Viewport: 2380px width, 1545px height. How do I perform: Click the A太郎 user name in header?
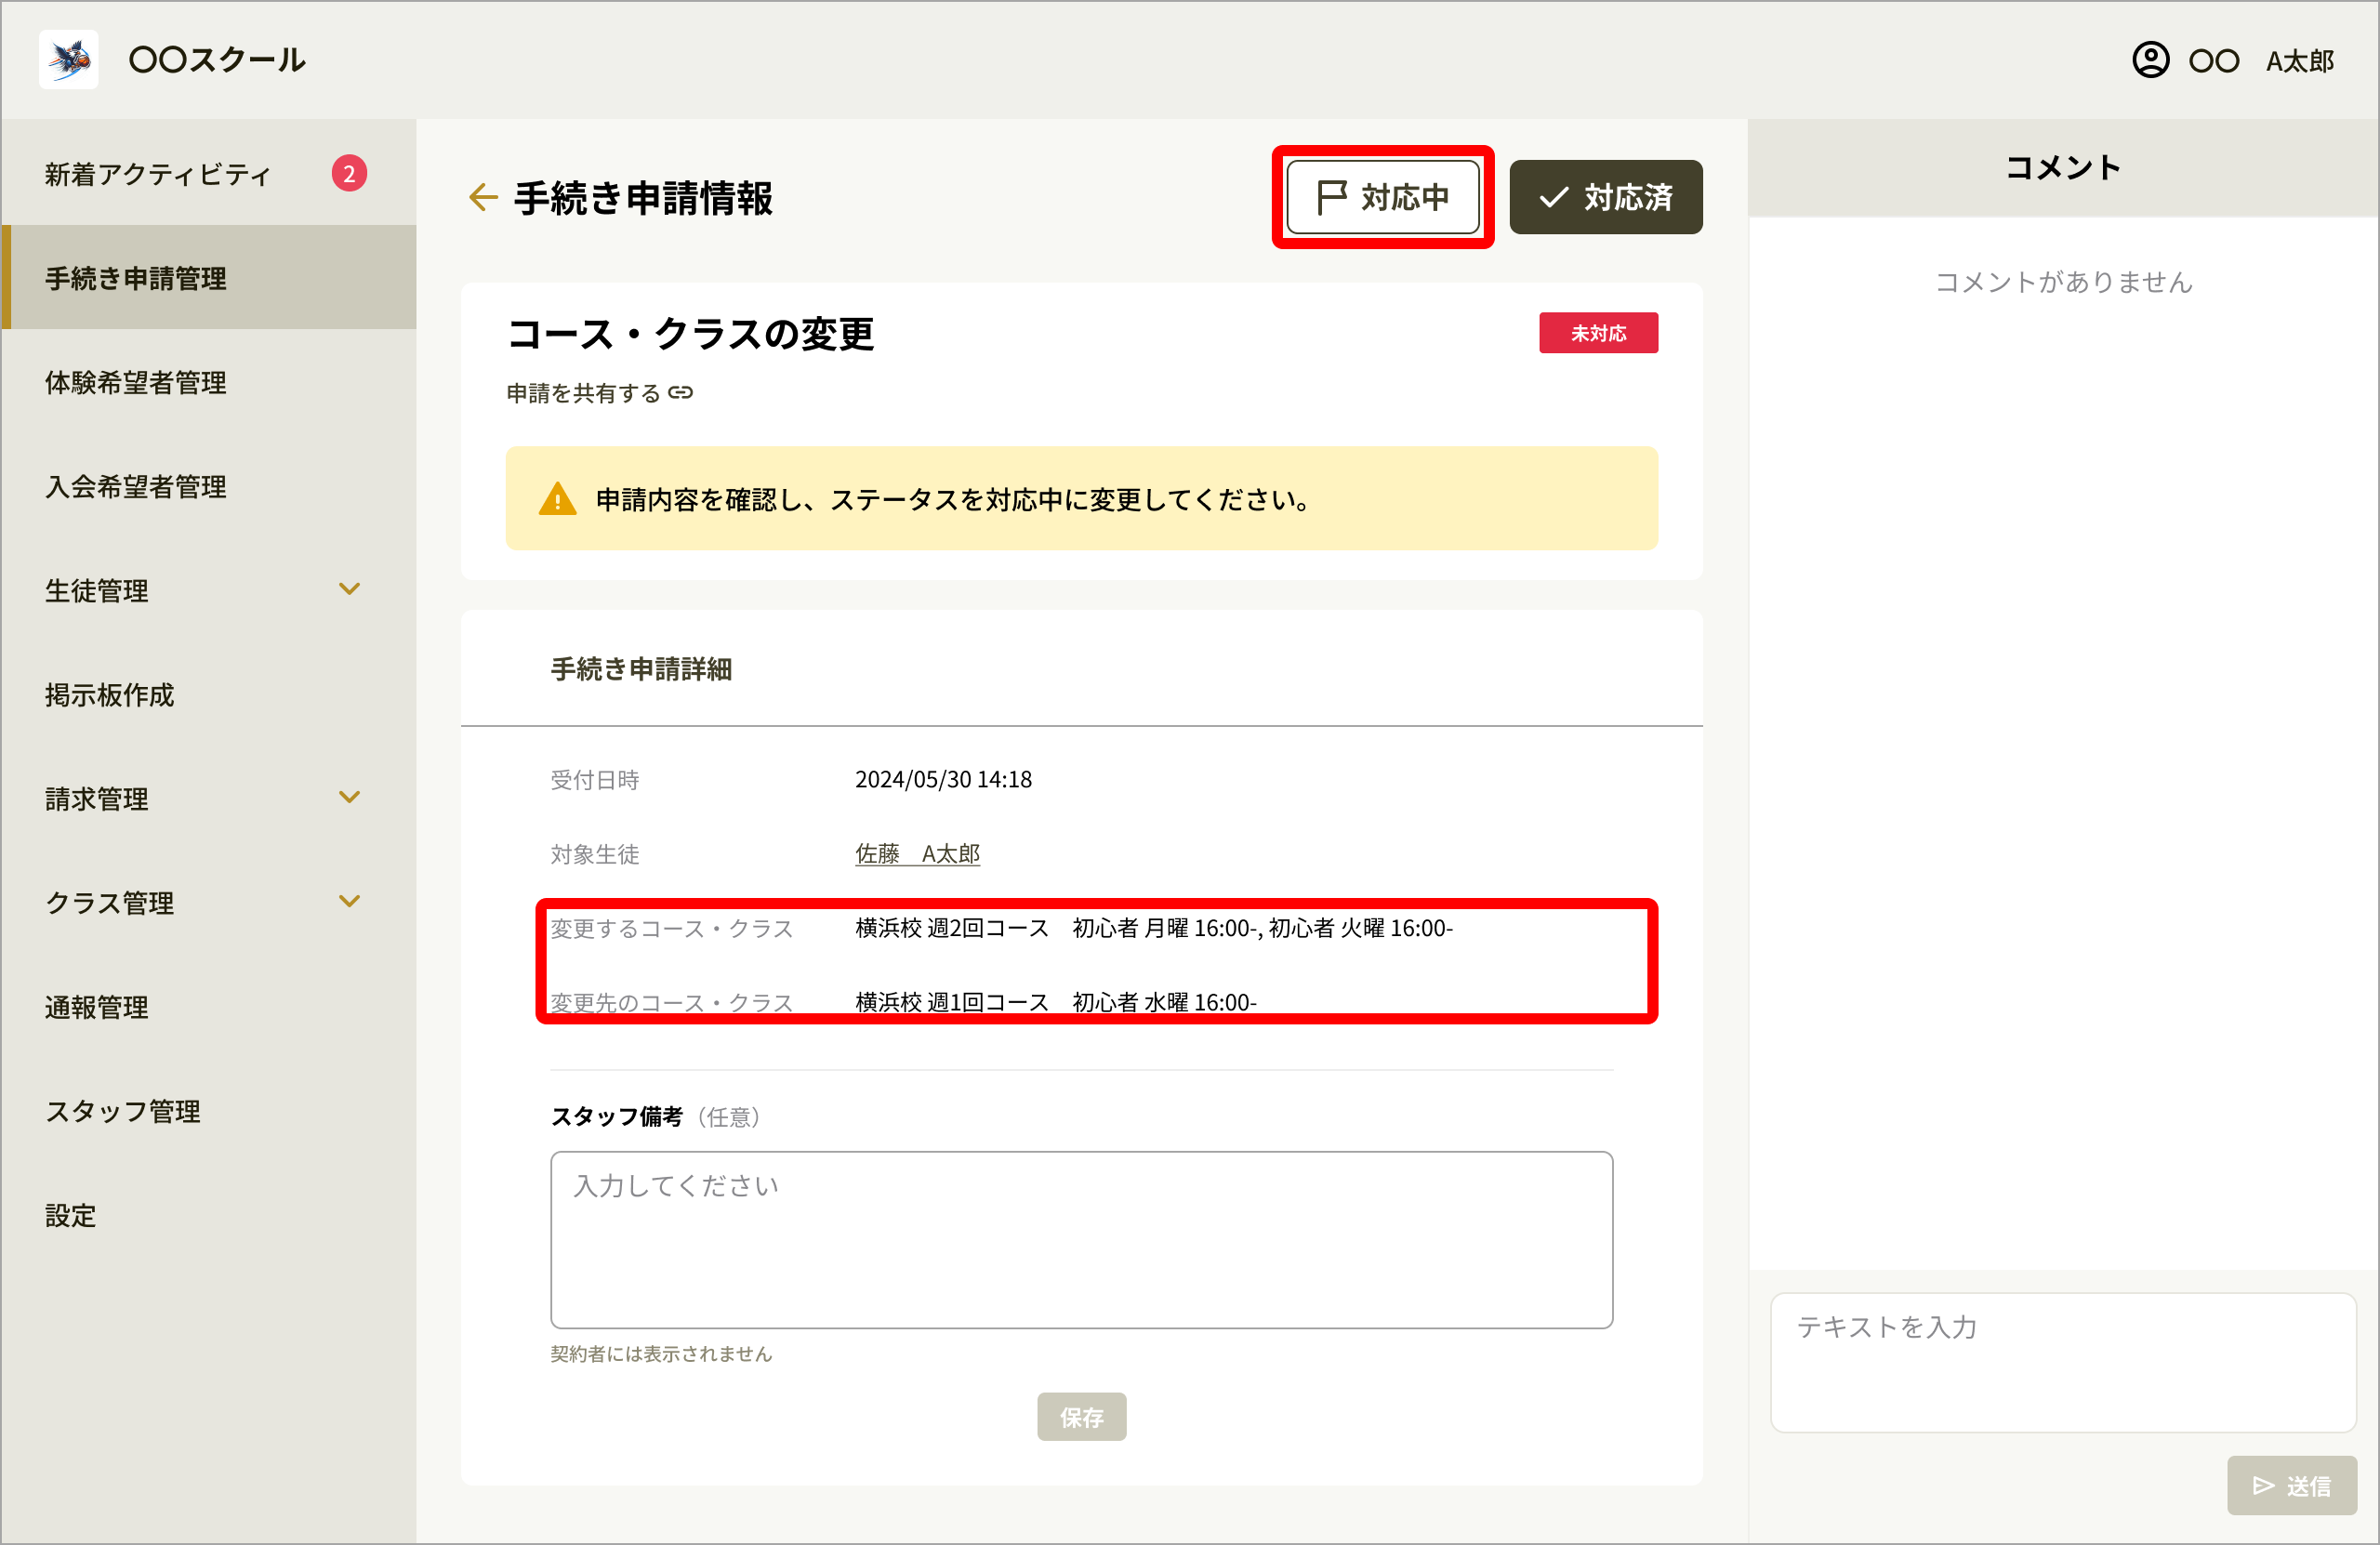coord(2299,61)
